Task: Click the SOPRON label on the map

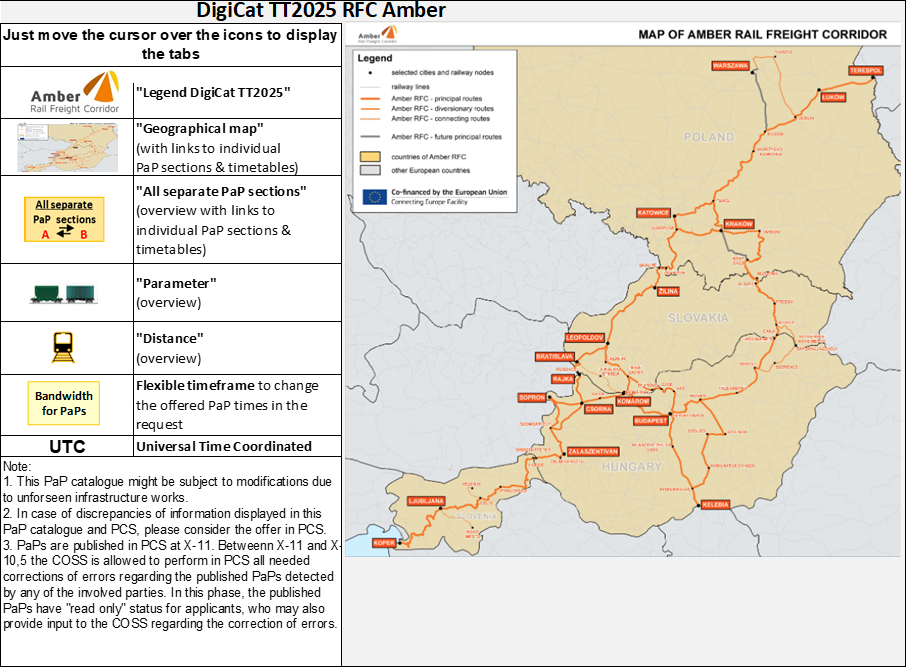Action: [532, 397]
